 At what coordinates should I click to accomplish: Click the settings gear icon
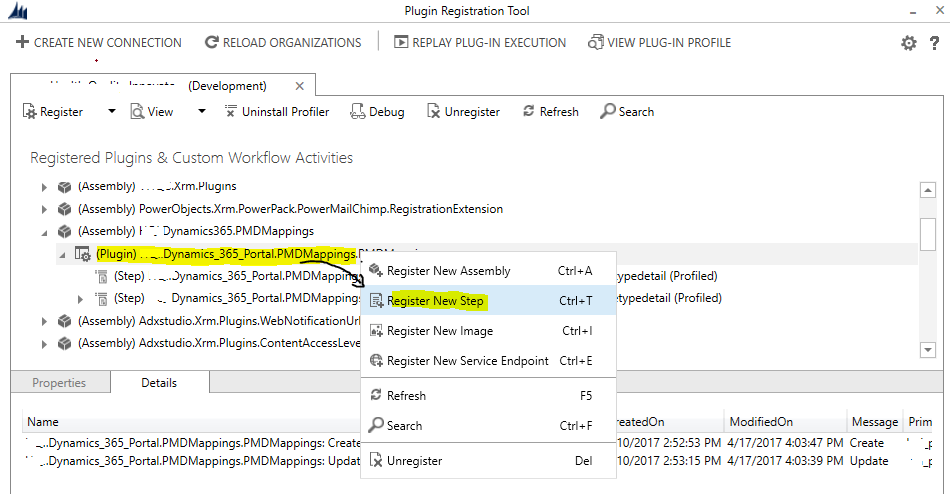(x=908, y=43)
